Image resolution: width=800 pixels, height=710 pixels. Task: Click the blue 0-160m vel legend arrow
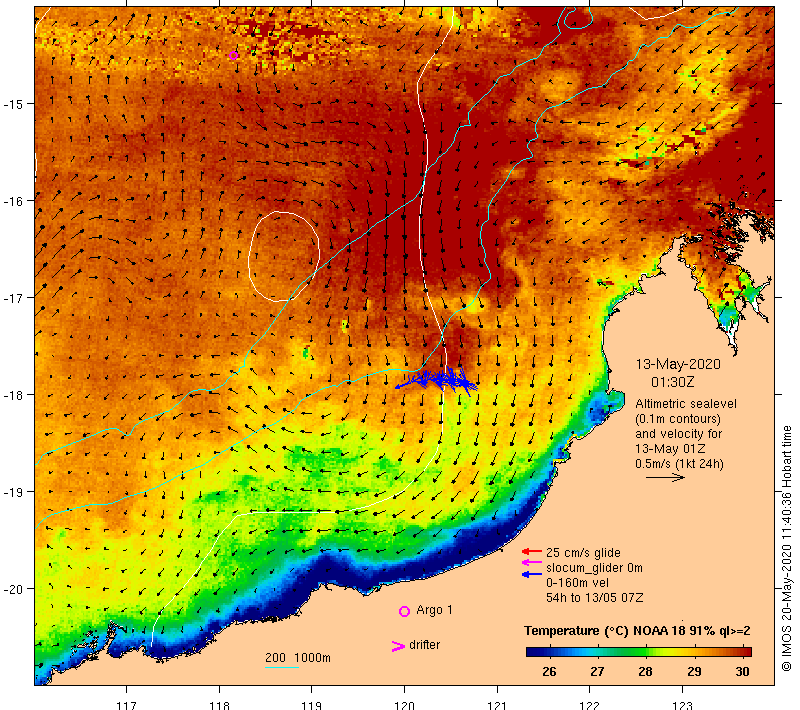(532, 575)
